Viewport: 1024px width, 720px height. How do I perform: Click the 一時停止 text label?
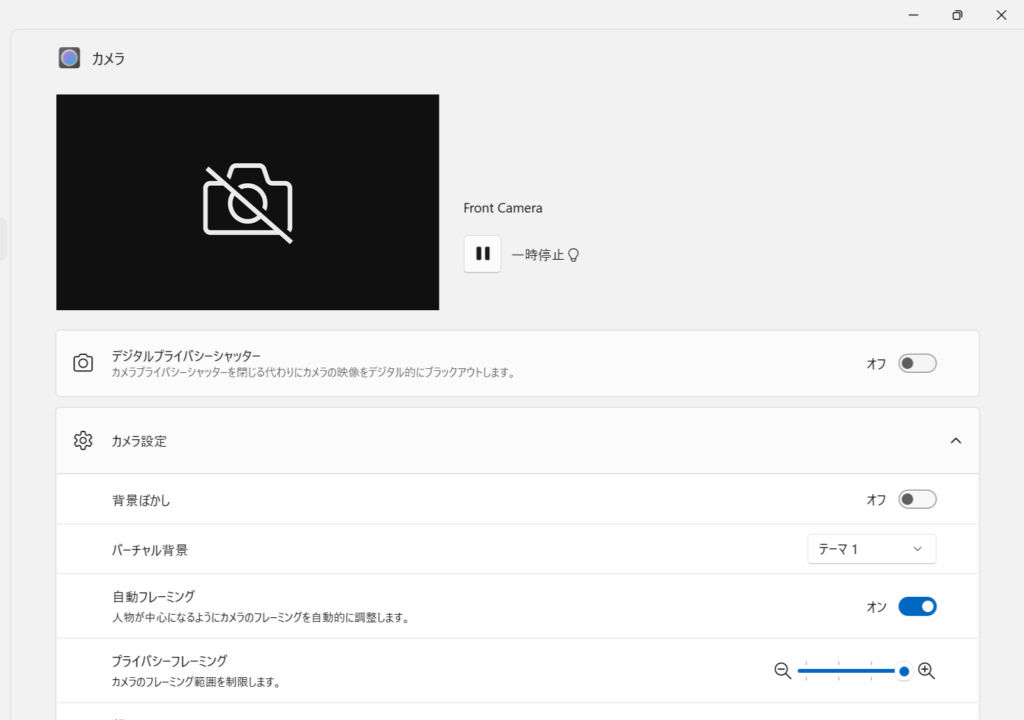537,255
